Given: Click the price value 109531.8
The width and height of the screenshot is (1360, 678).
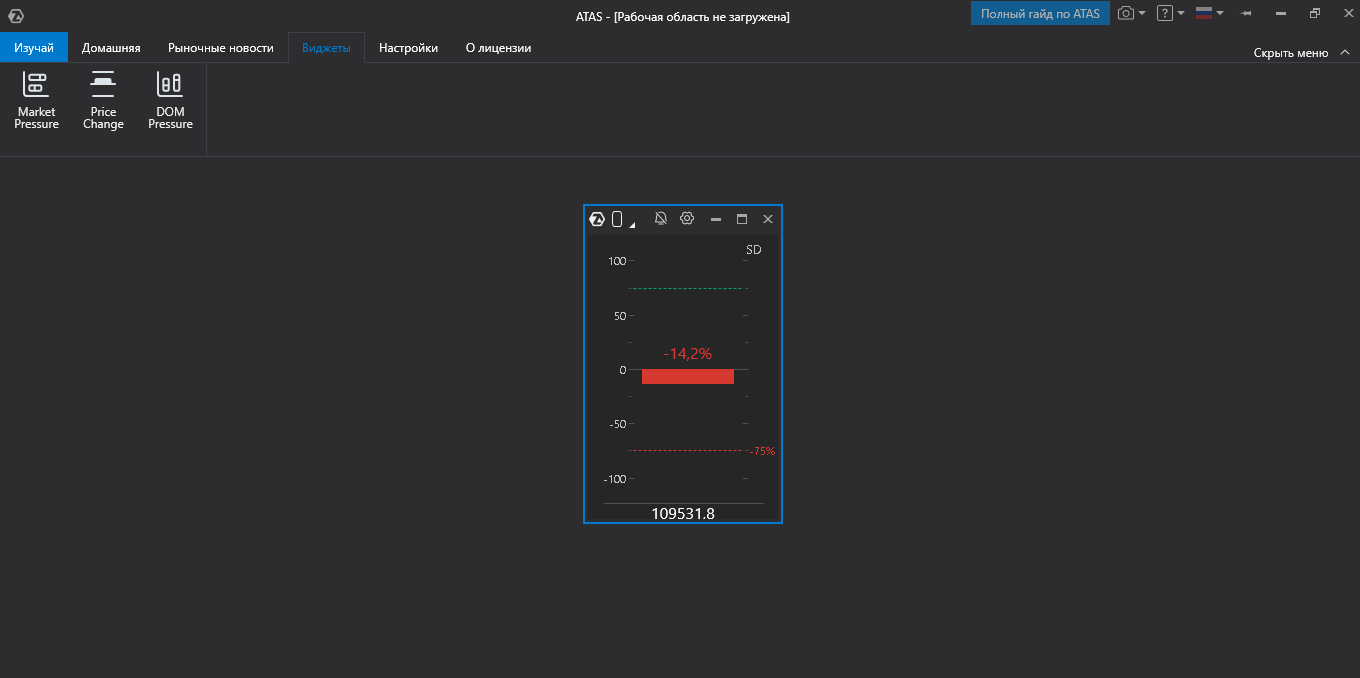Looking at the screenshot, I should (683, 513).
